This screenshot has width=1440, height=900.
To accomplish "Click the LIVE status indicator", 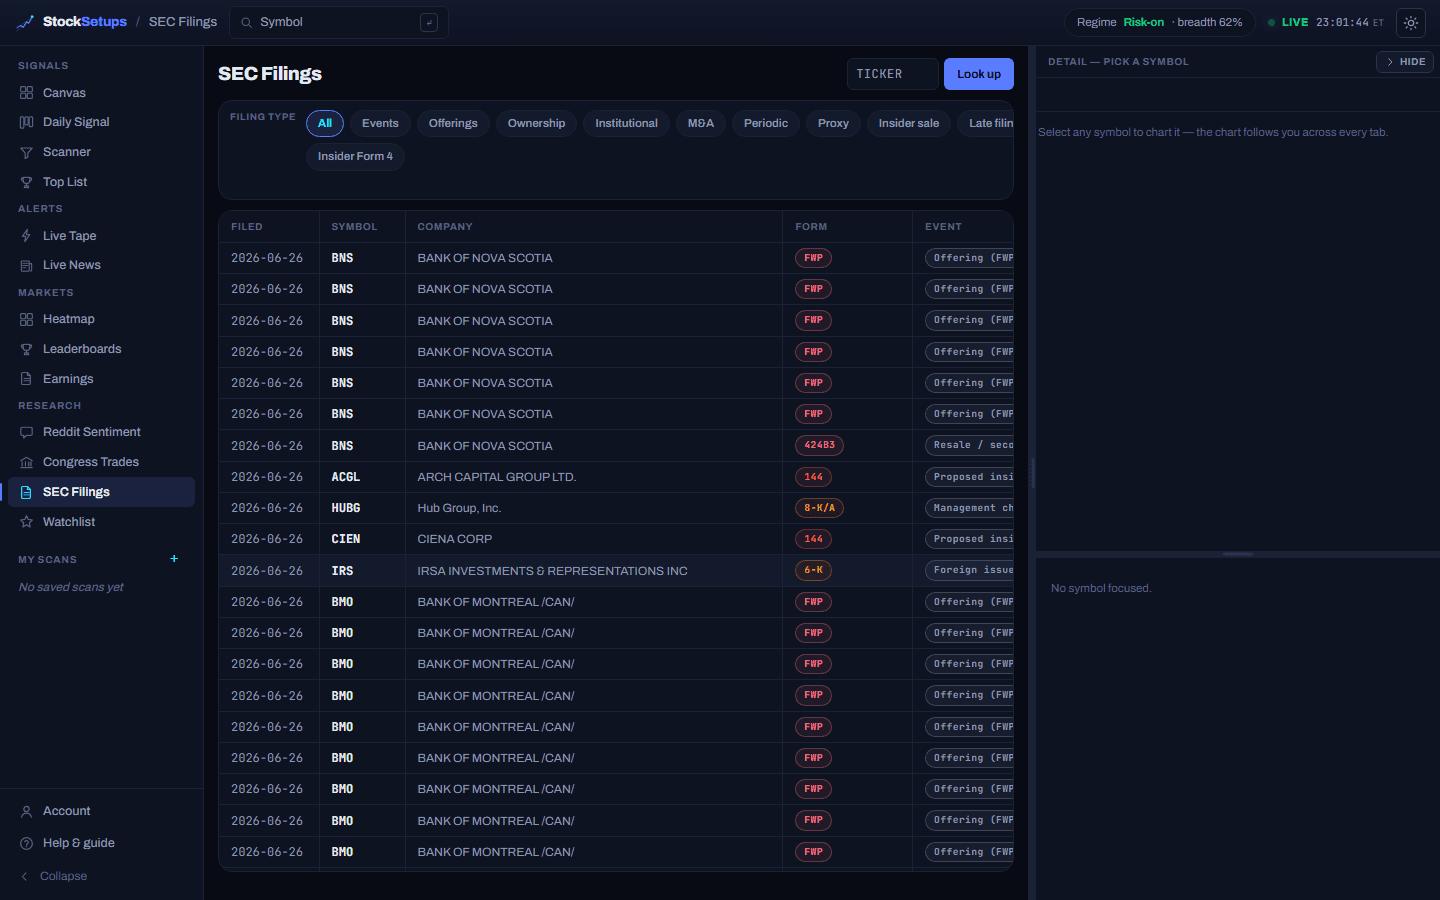I will [x=1288, y=22].
